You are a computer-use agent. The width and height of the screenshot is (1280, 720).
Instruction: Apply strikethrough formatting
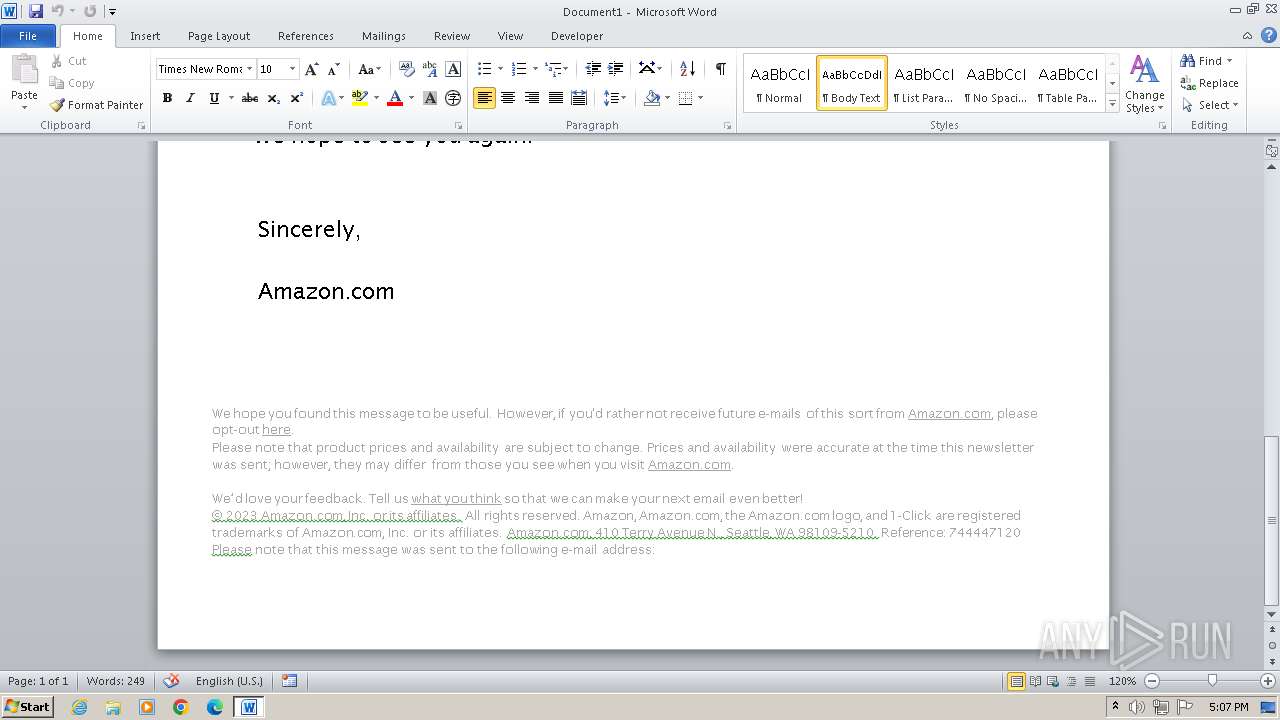[250, 98]
